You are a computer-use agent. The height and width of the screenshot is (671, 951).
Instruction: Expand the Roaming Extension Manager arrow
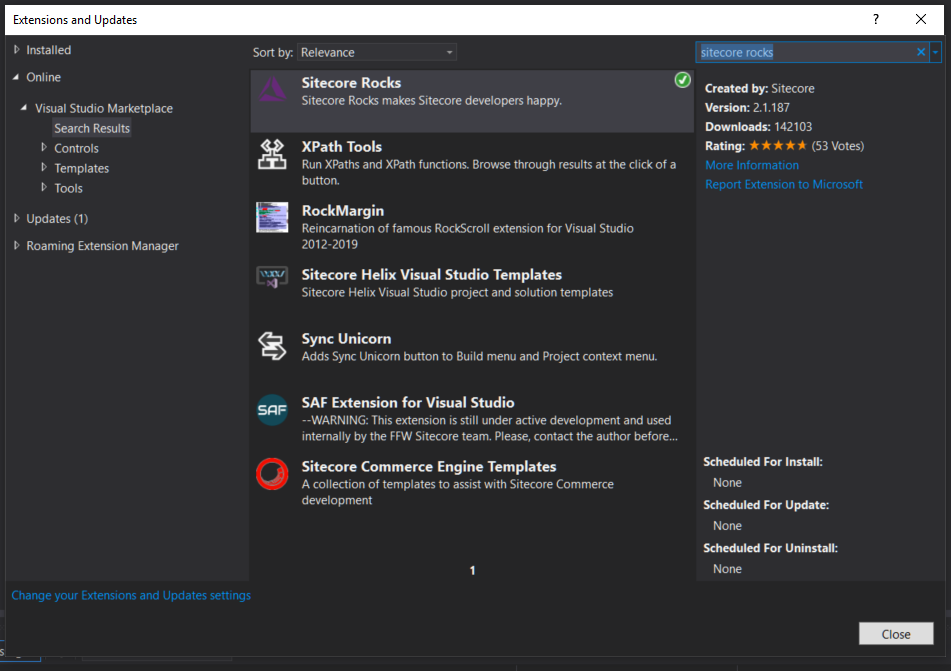click(x=17, y=246)
